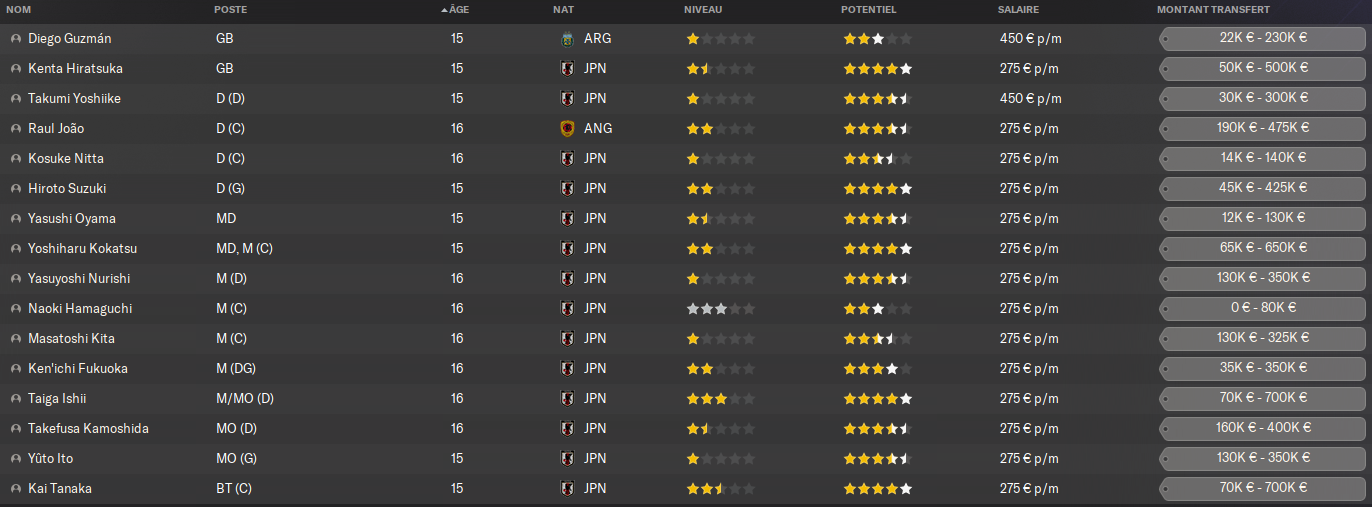Click the Angola flag in Raul João's row
This screenshot has width=1372, height=507.
(568, 129)
